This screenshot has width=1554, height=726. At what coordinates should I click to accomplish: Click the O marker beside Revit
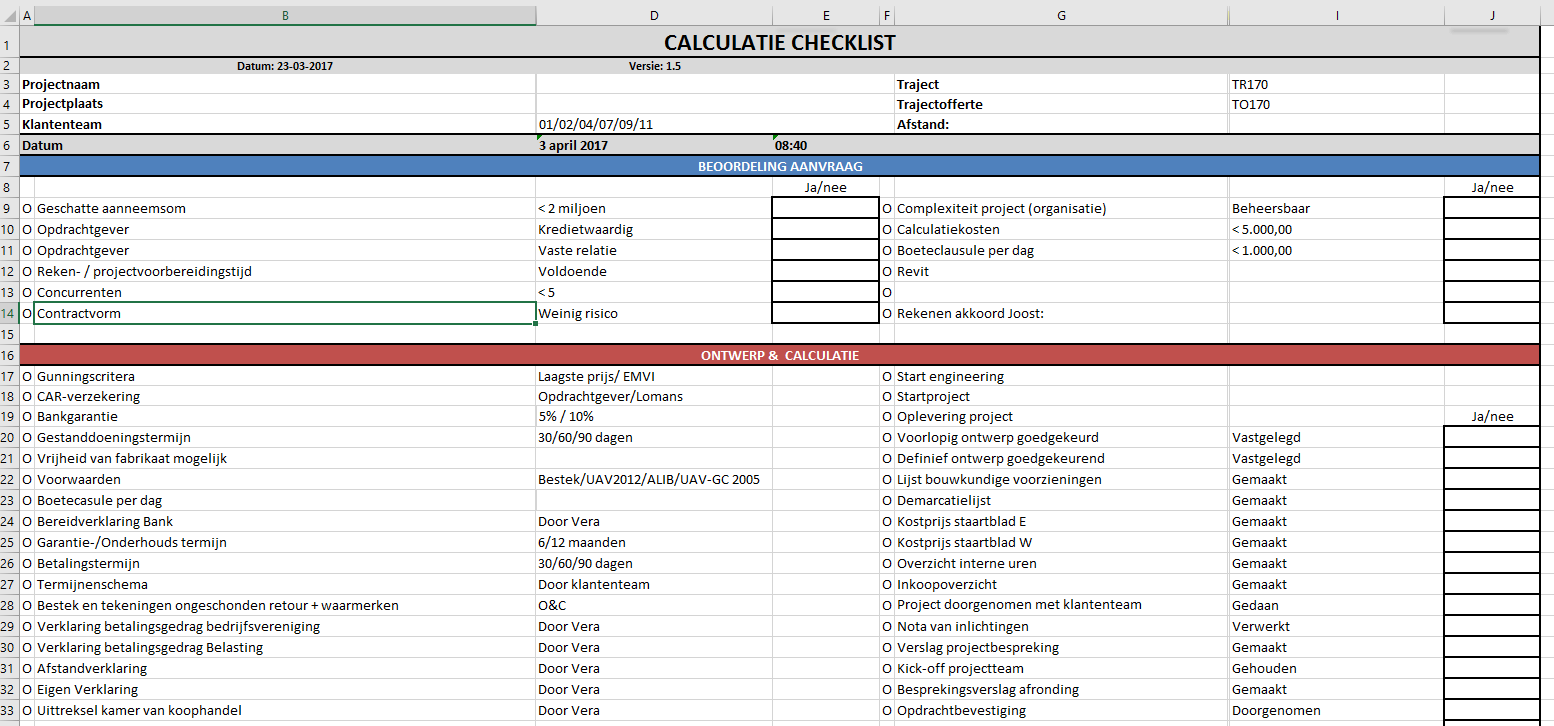[887, 271]
